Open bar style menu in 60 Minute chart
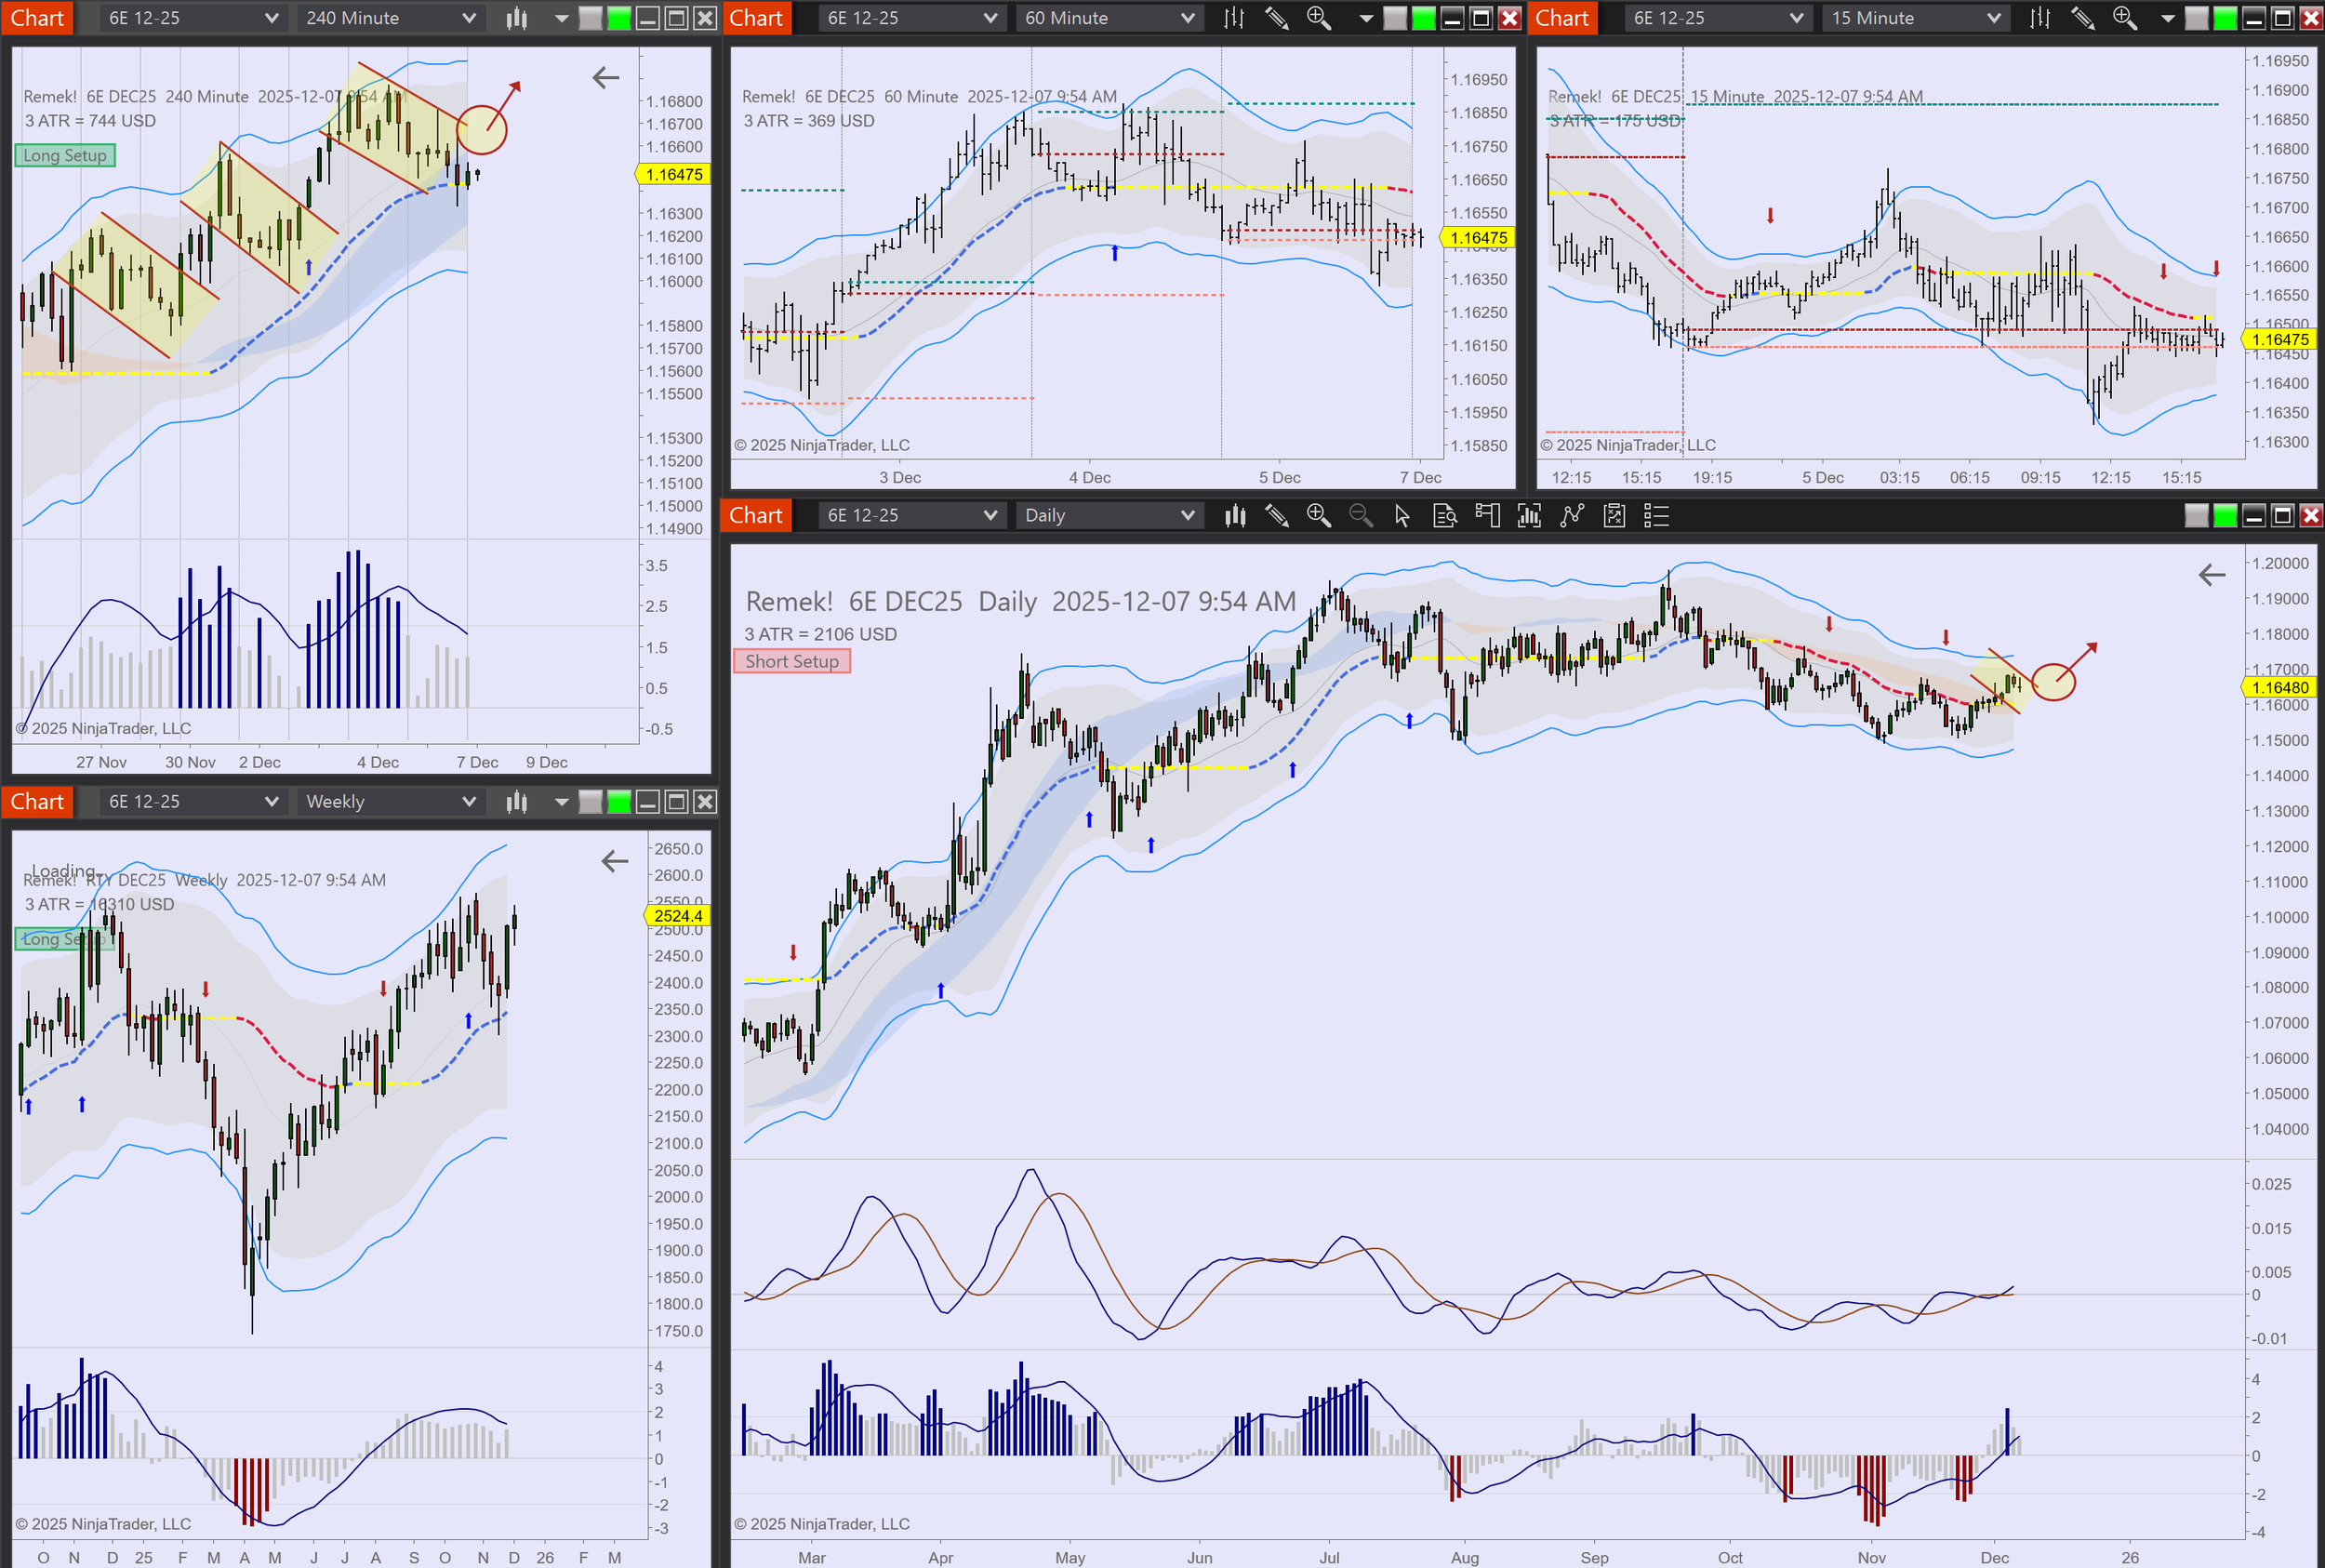 click(1234, 18)
